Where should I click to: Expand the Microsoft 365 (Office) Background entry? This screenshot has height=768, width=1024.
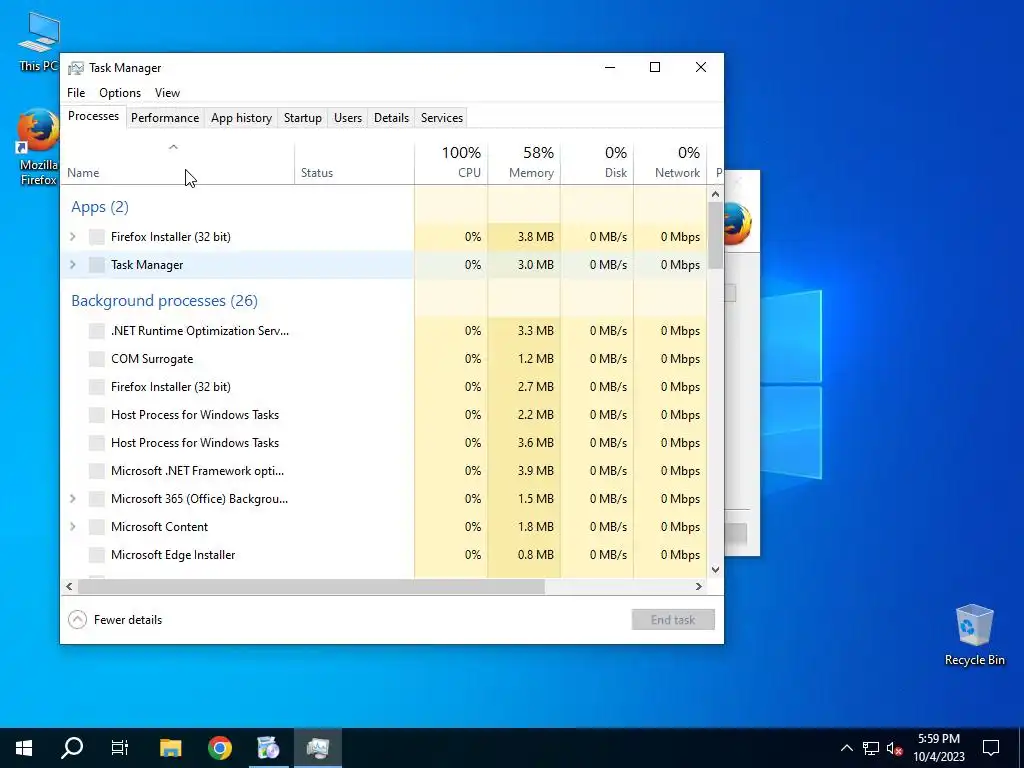[x=72, y=499]
